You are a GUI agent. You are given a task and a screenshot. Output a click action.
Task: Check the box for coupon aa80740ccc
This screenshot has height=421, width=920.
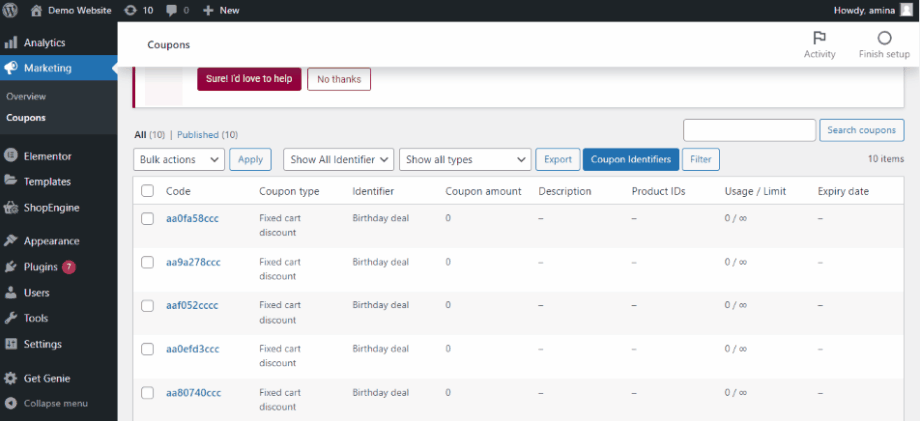148,393
